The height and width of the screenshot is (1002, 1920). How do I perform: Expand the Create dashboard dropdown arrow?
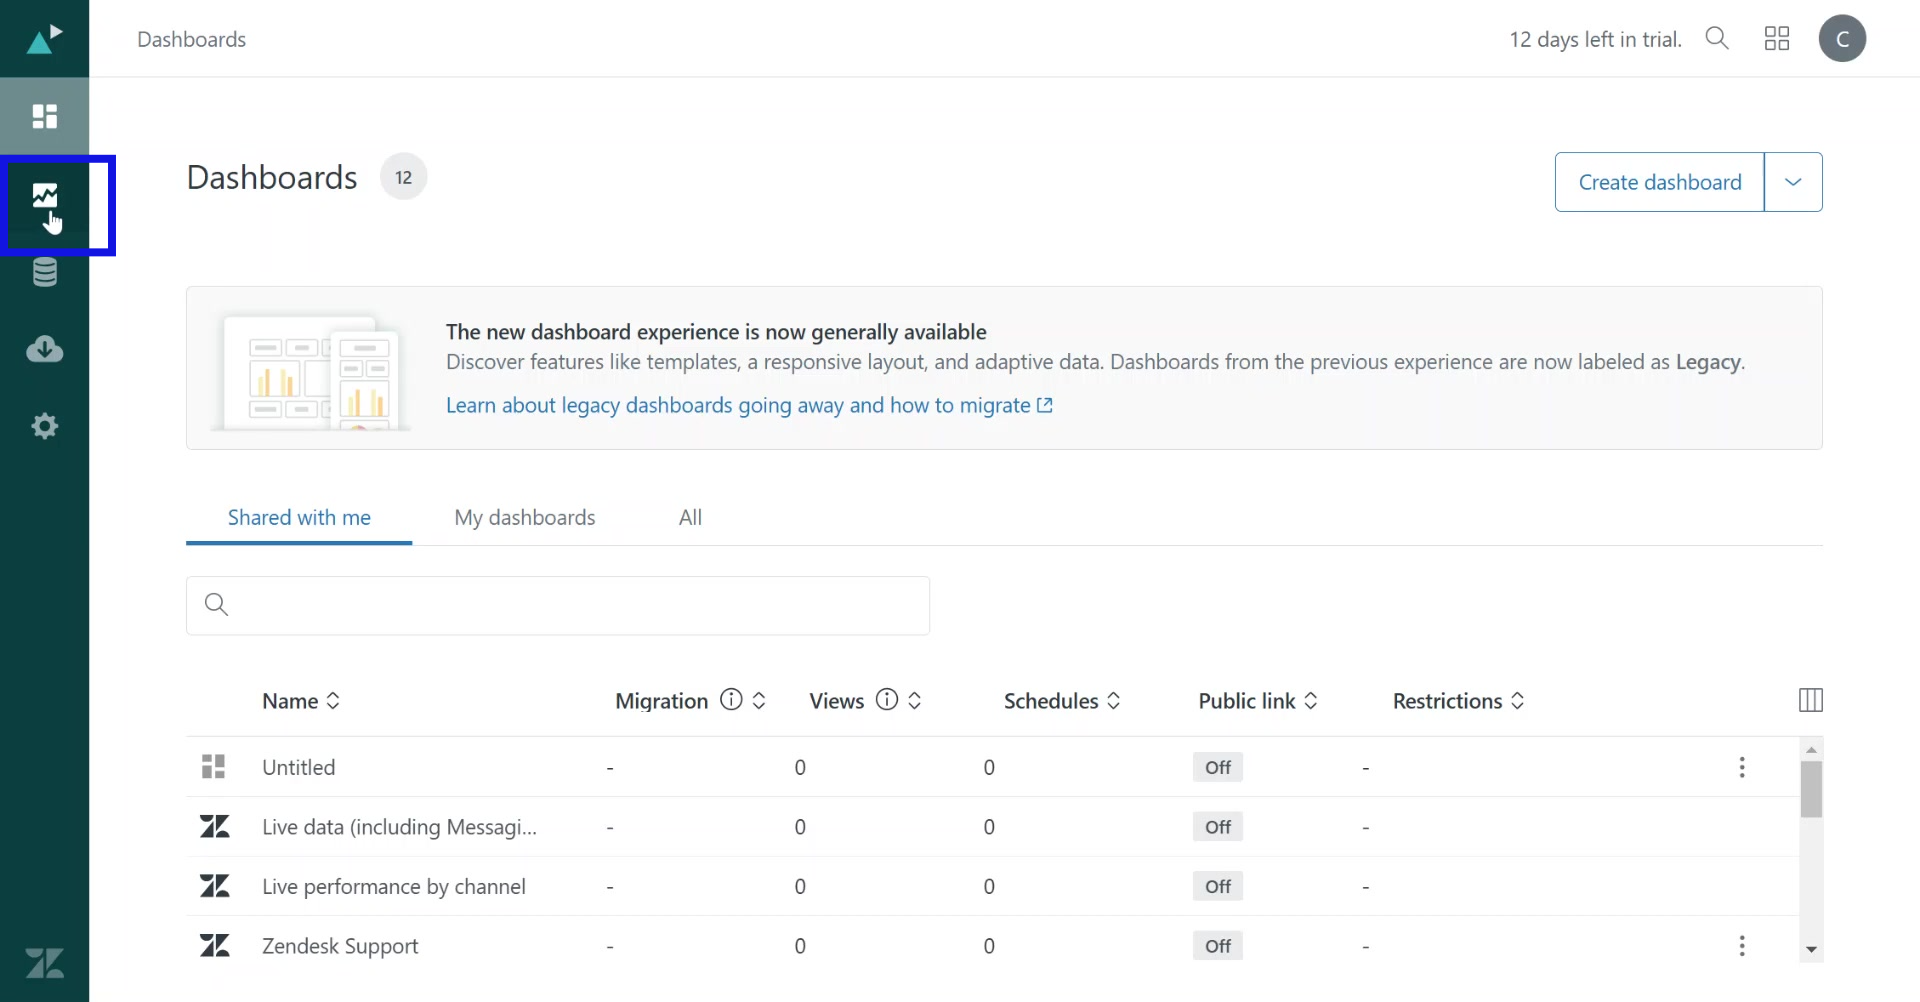point(1792,182)
